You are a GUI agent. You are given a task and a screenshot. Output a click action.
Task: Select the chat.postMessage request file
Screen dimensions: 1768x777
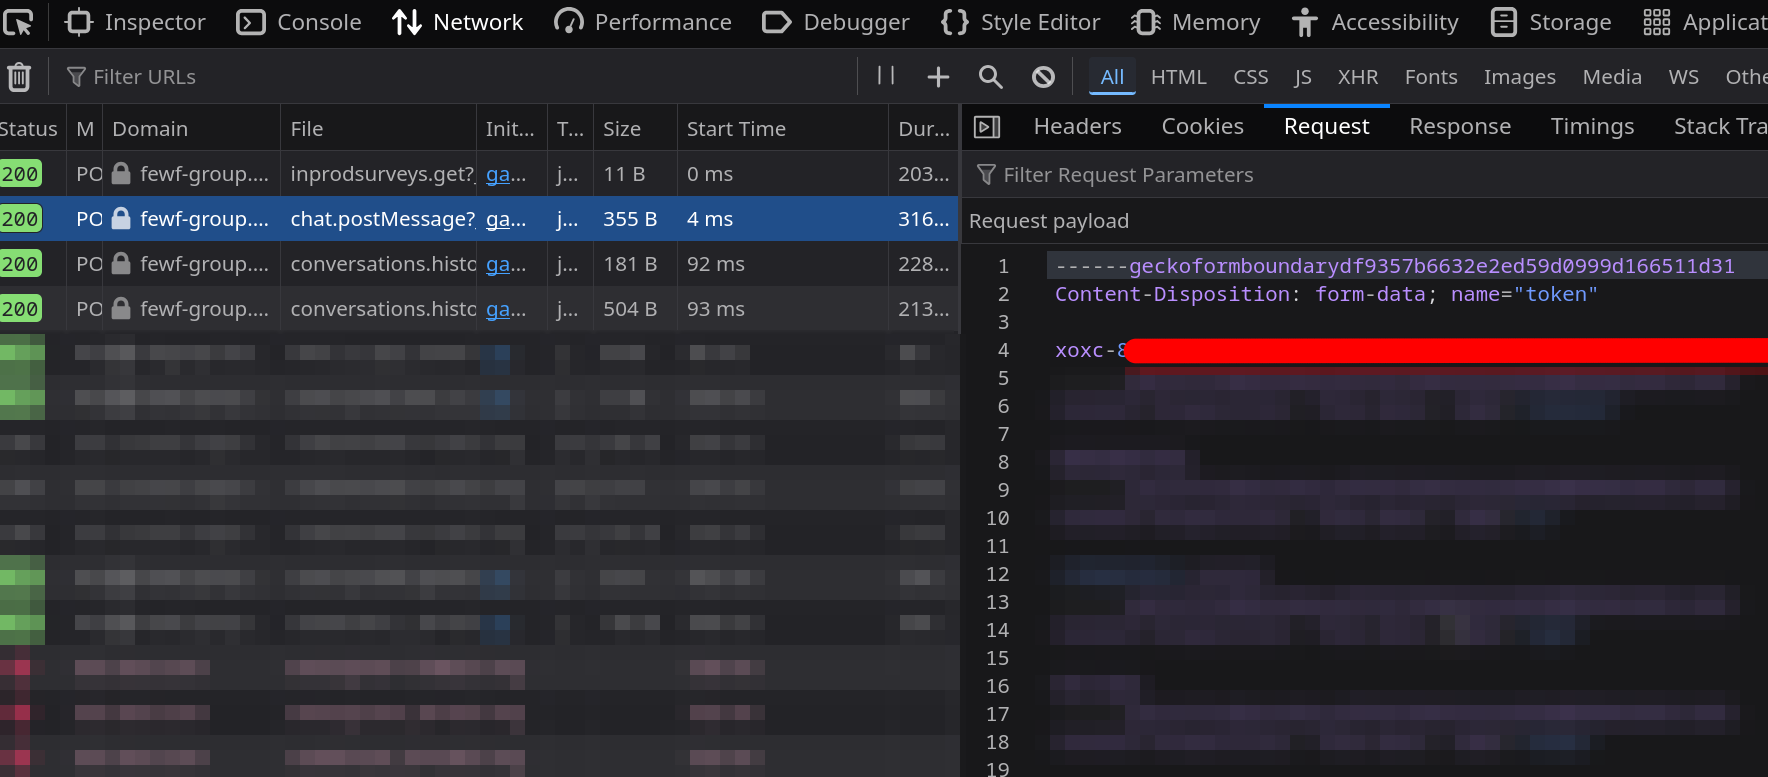[382, 219]
